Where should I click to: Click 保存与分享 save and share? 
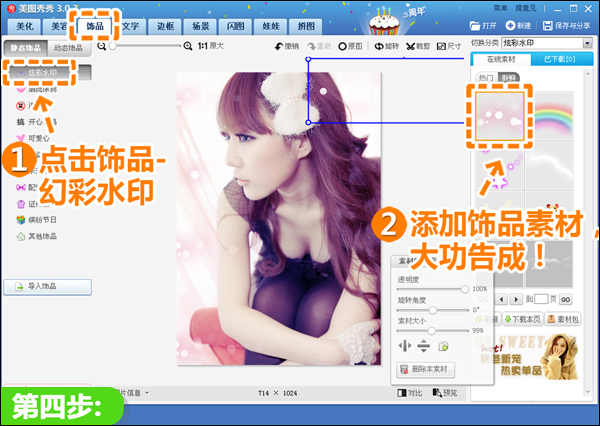pyautogui.click(x=567, y=26)
